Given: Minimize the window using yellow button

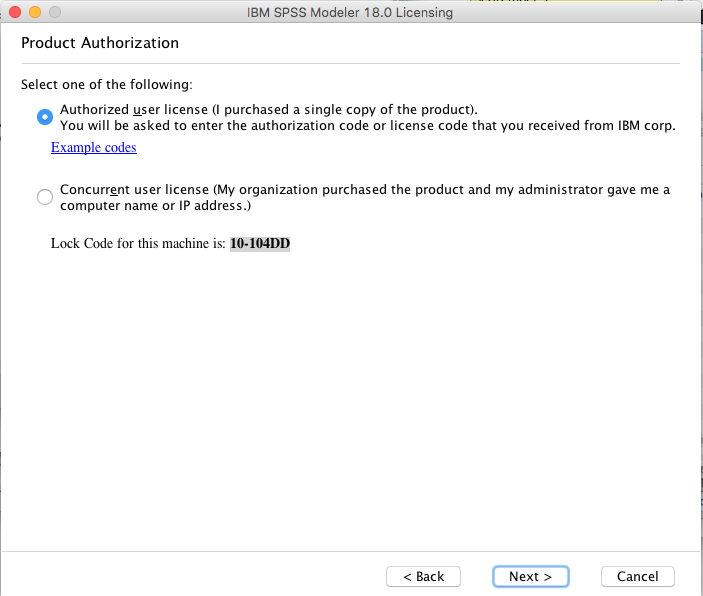Looking at the screenshot, I should (34, 12).
